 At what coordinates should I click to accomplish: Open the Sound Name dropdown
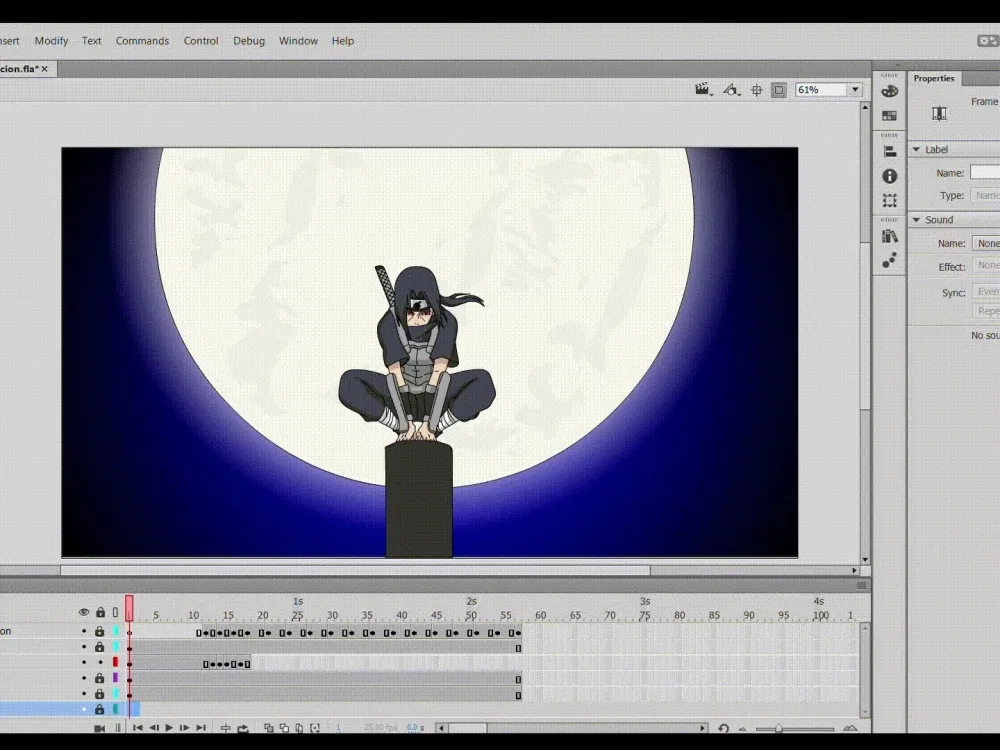pyautogui.click(x=986, y=243)
